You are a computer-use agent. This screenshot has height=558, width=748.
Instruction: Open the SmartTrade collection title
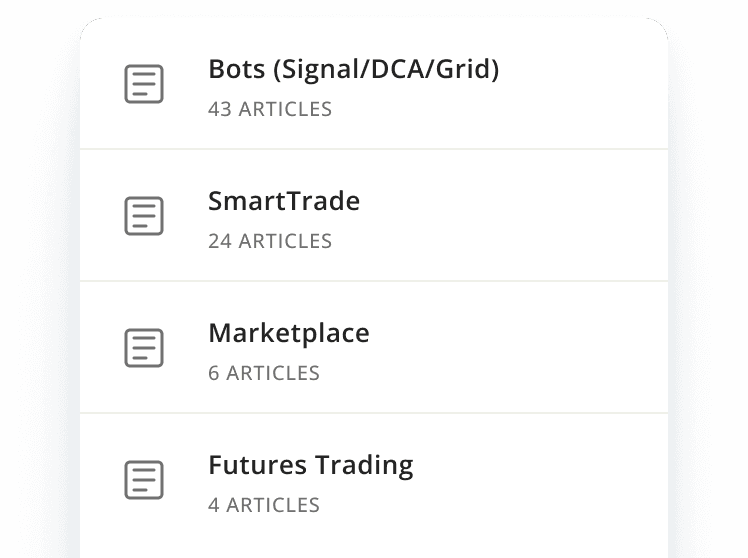click(x=284, y=201)
